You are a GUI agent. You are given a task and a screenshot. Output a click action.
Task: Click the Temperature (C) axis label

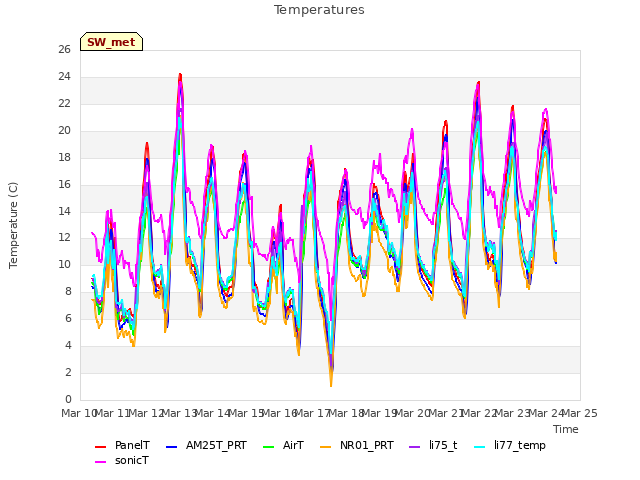(x=13, y=225)
